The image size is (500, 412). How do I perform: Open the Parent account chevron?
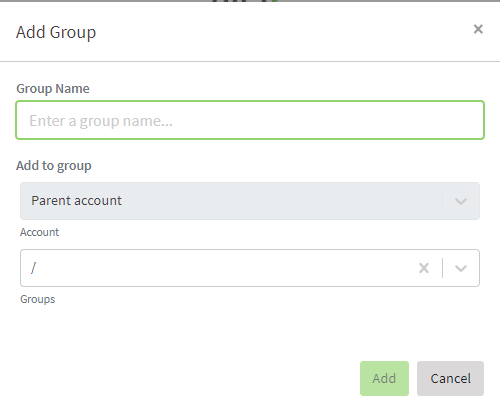click(461, 201)
